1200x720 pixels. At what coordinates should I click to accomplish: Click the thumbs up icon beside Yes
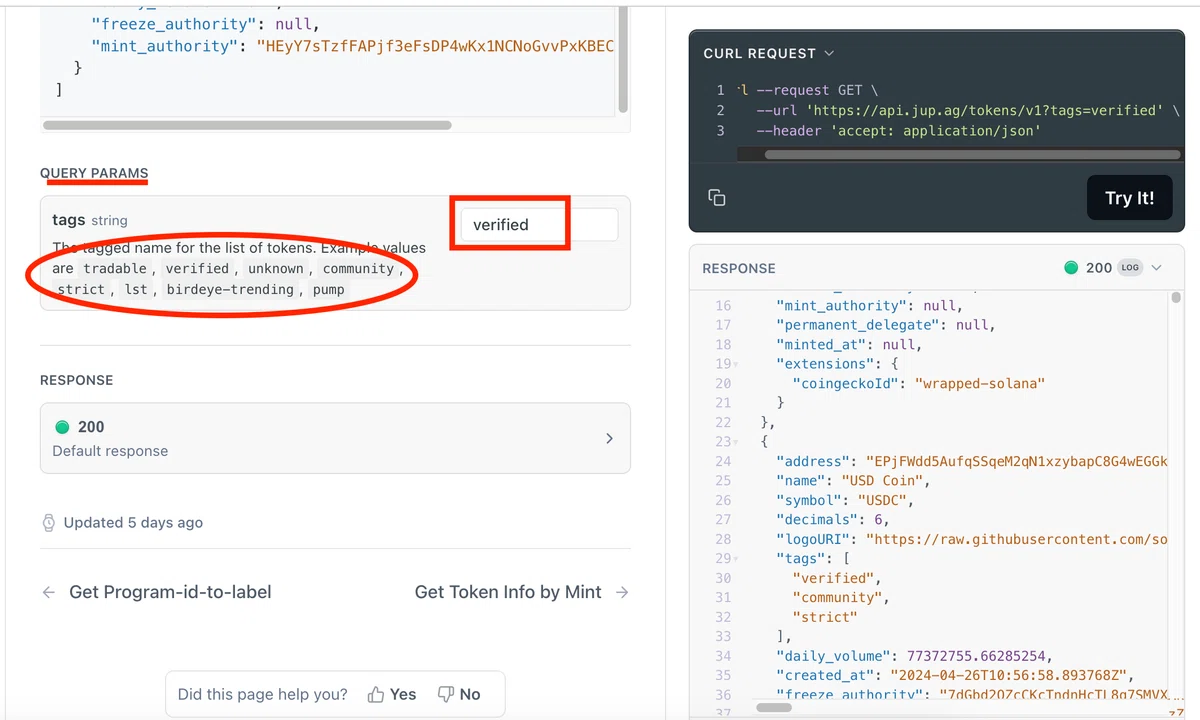pos(376,694)
